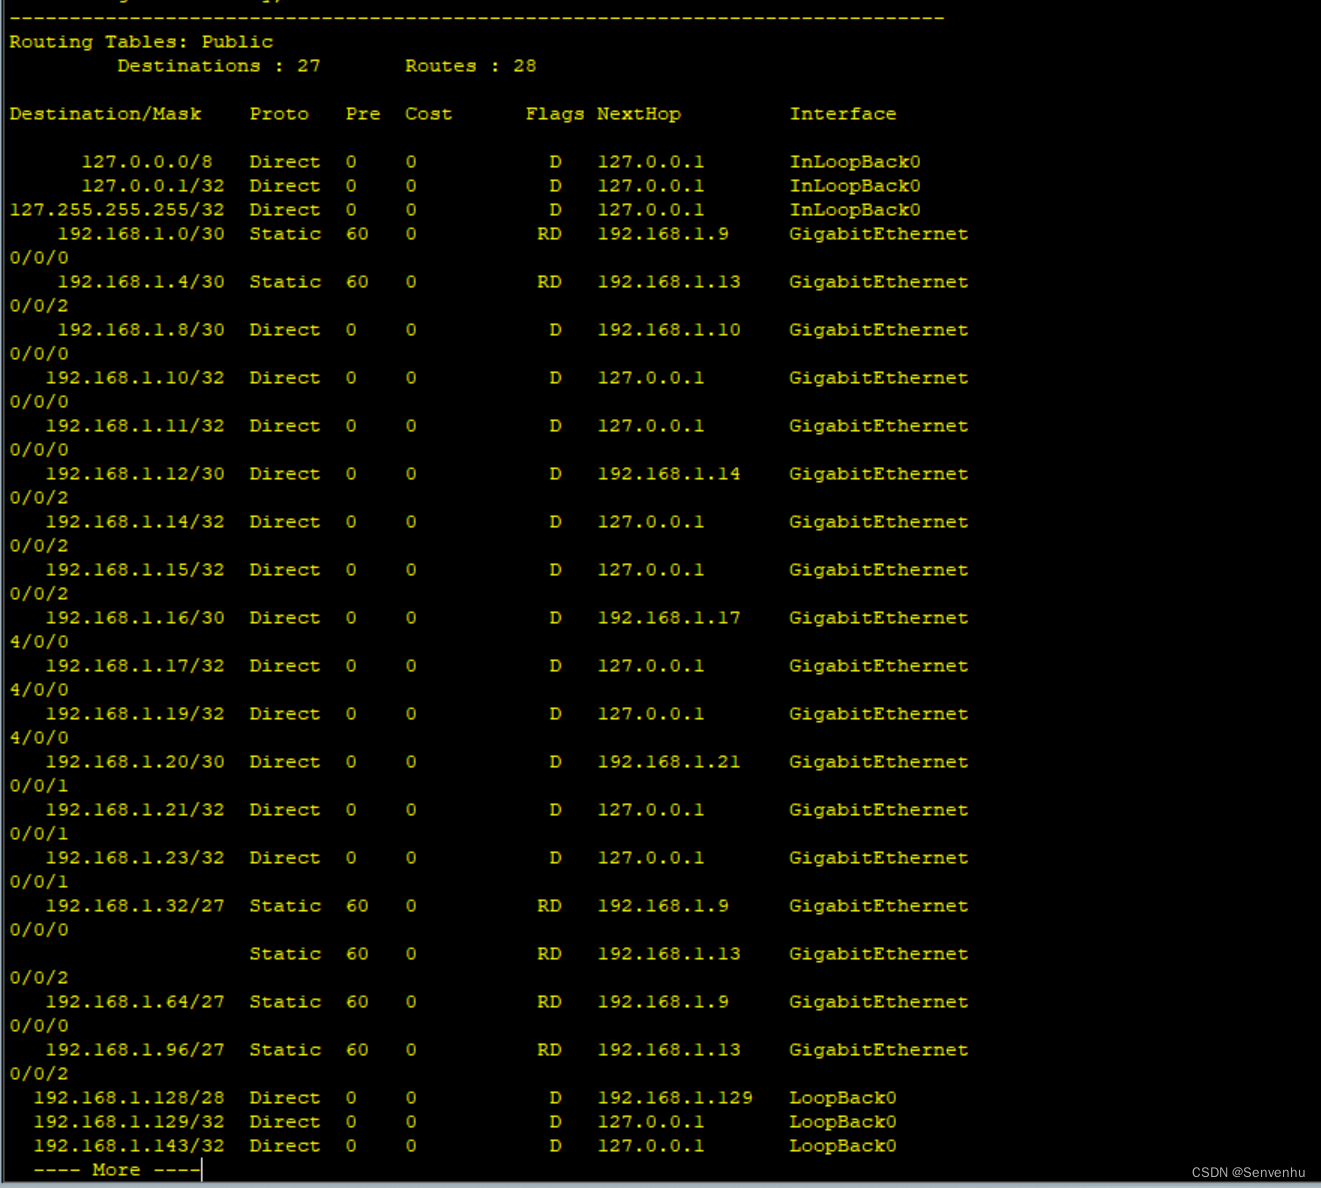Click LoopBack0 interface of 192.168.1.128/28 row
Image resolution: width=1321 pixels, height=1188 pixels.
pyautogui.click(x=843, y=1098)
